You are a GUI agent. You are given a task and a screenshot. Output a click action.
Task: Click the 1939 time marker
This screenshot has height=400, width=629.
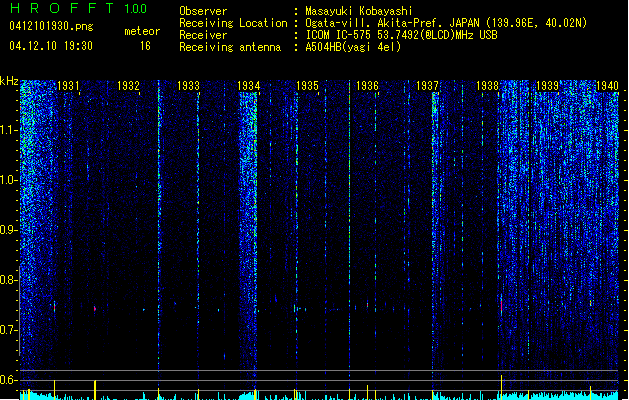[x=548, y=86]
